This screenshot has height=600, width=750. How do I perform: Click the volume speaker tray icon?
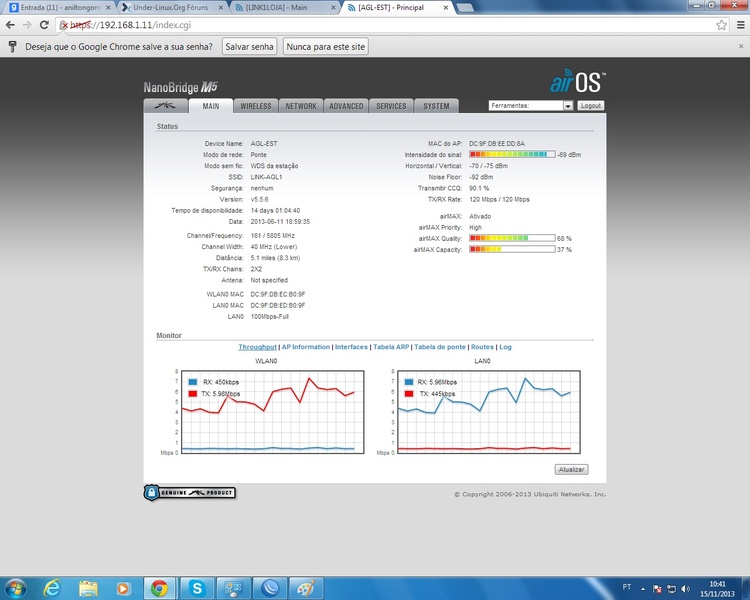[x=685, y=589]
